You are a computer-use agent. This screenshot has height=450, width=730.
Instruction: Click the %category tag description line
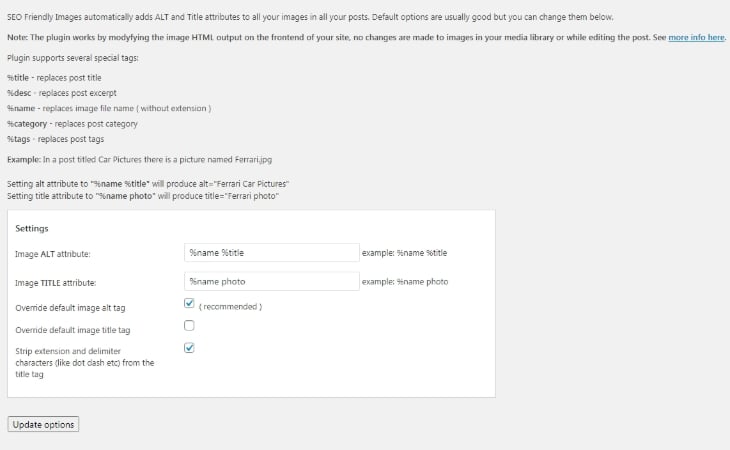(72, 124)
